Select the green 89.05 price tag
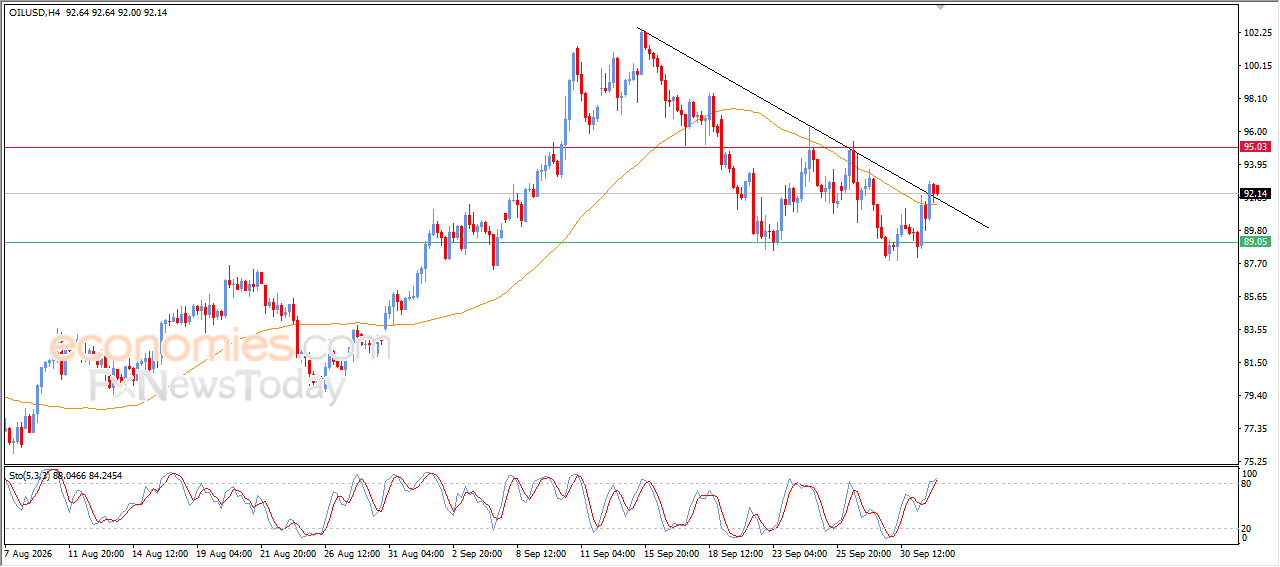Screen dimensions: 1280x567 pyautogui.click(x=1255, y=242)
